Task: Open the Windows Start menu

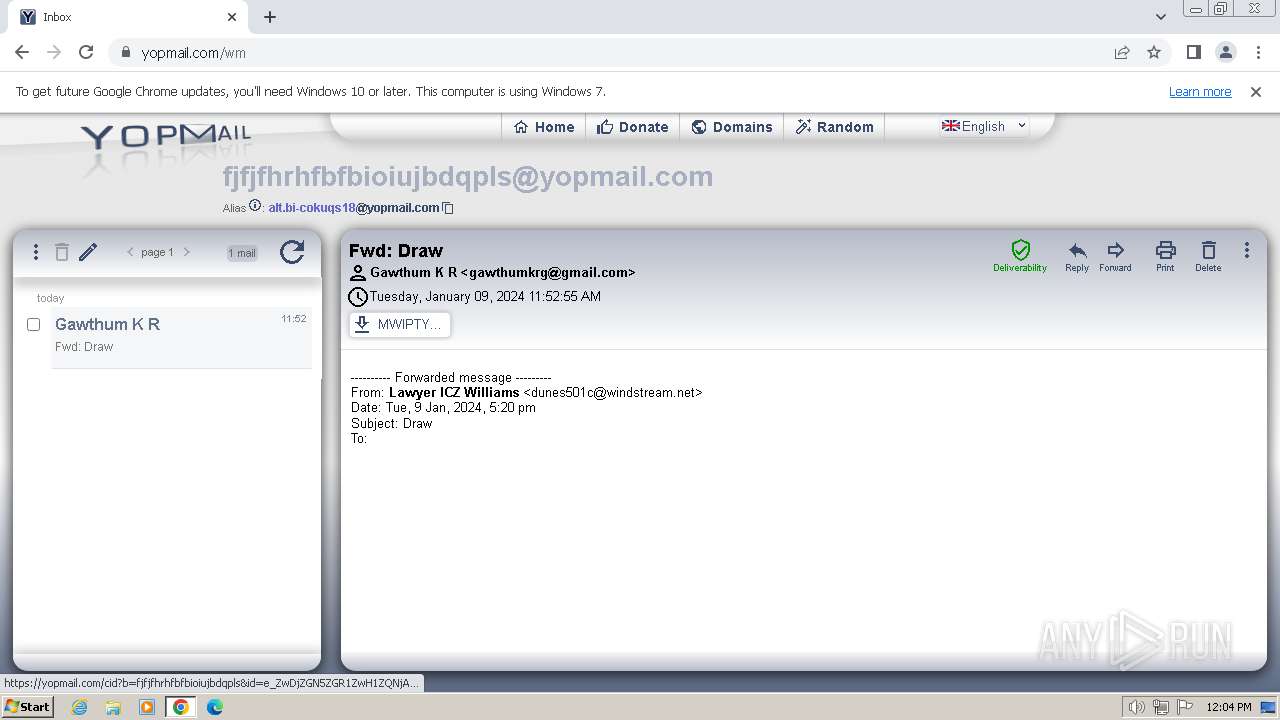Action: 28,706
